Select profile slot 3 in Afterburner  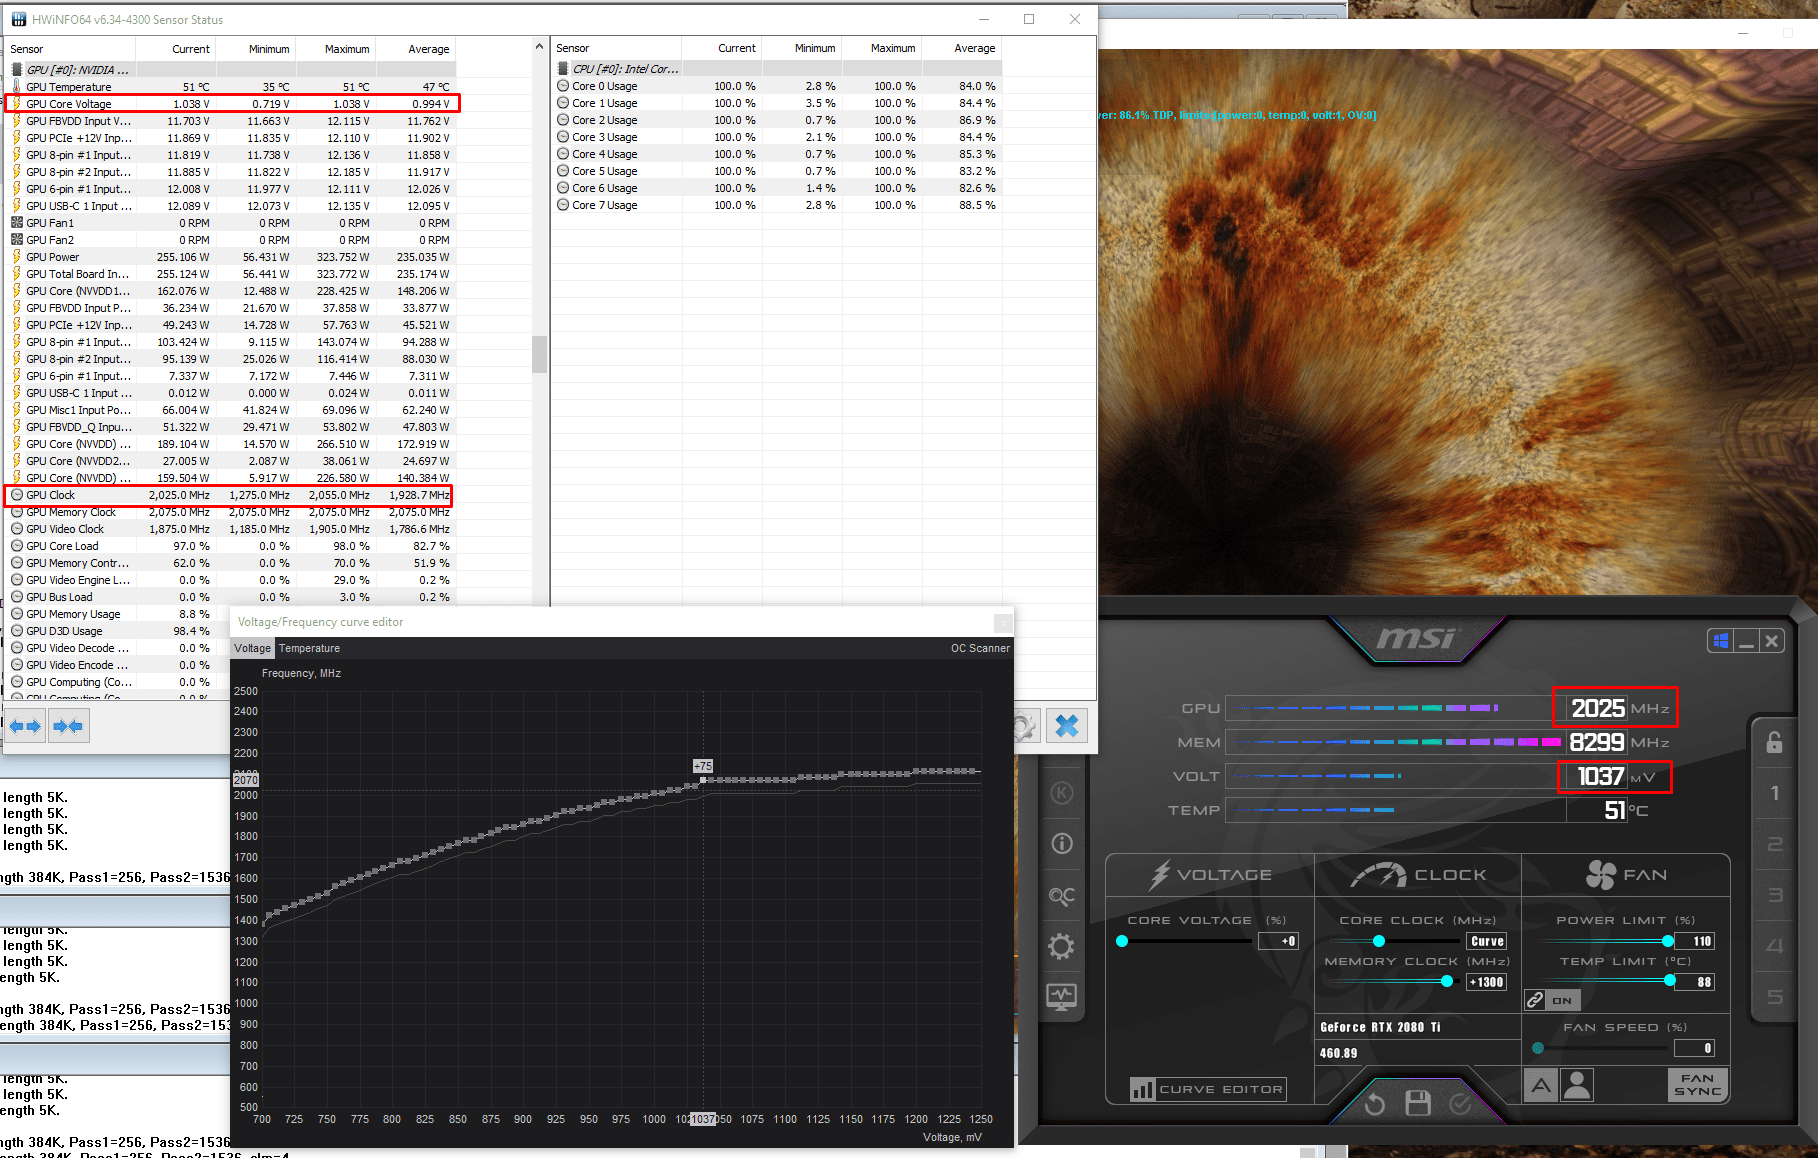1775,895
